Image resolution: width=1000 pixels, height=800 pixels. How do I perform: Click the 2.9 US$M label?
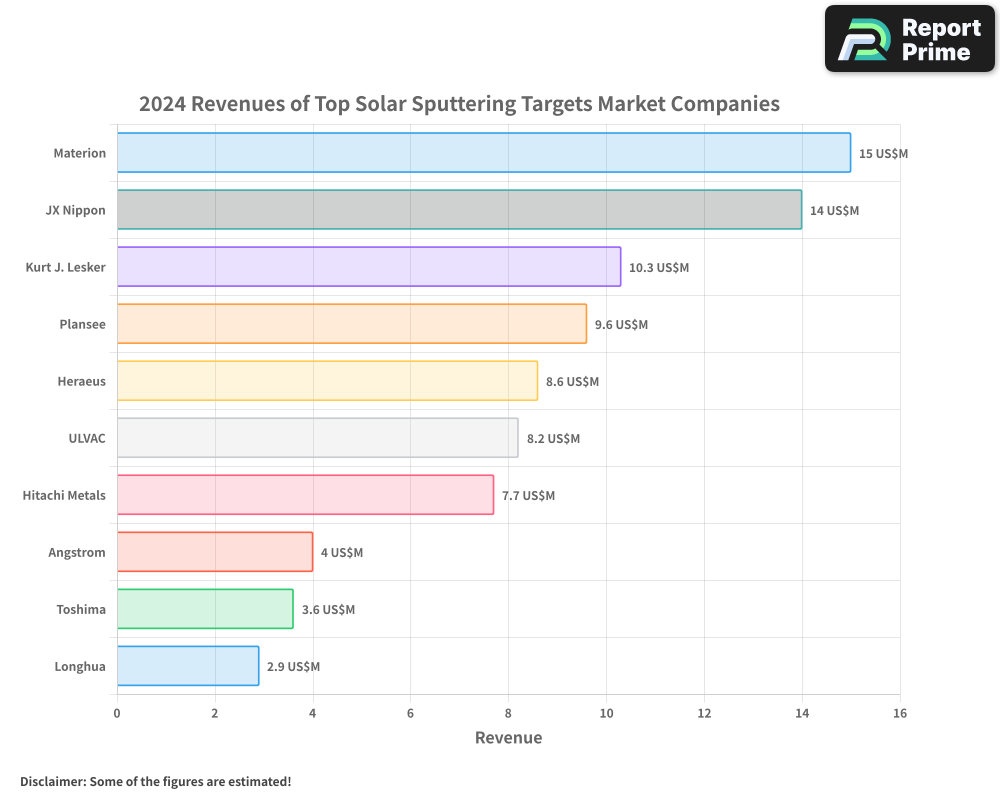click(291, 666)
